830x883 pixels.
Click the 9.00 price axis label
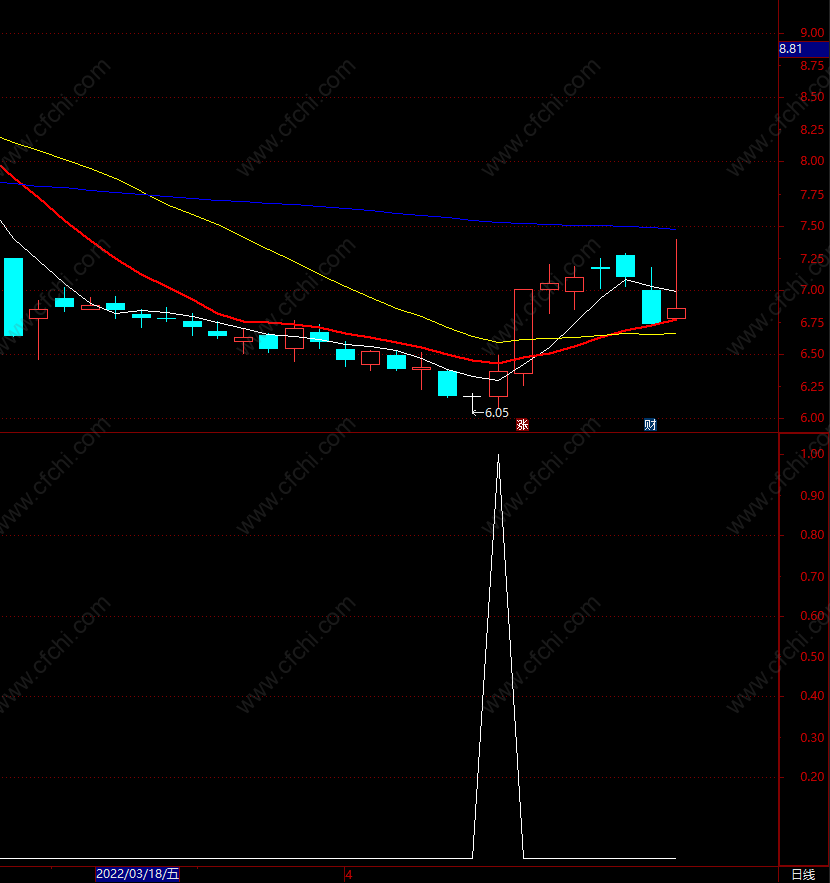(812, 33)
